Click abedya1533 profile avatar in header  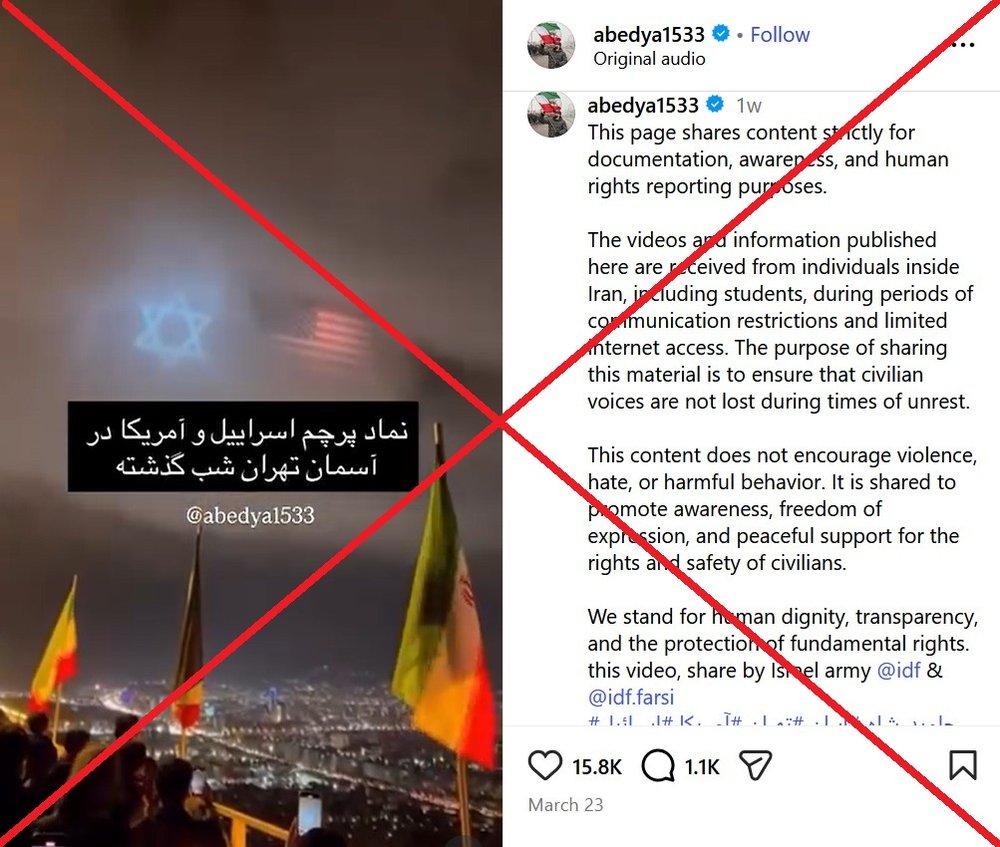pyautogui.click(x=551, y=45)
